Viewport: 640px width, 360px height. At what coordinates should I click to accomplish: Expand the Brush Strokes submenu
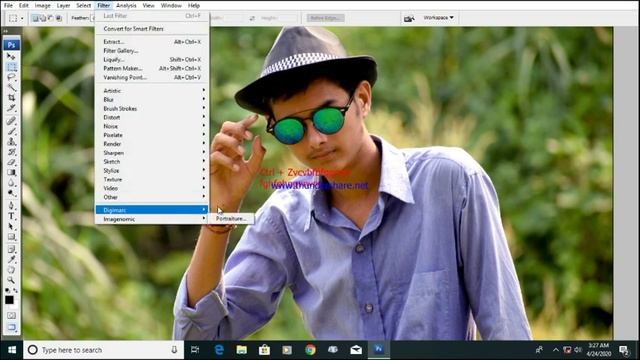point(152,109)
